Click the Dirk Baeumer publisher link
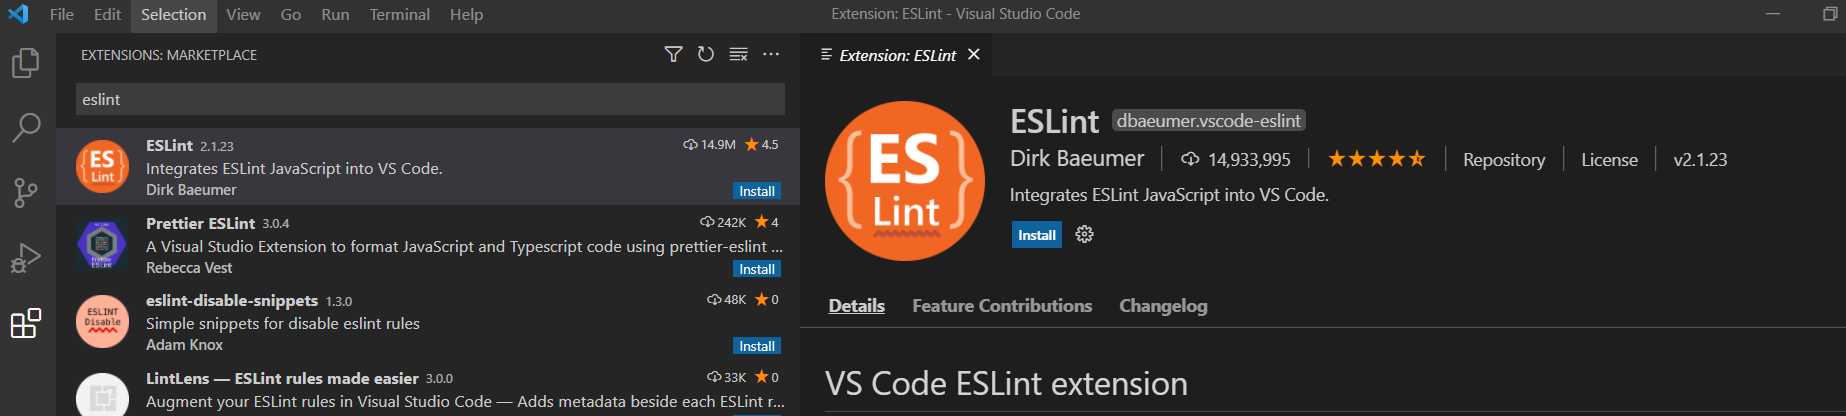Image resolution: width=1846 pixels, height=416 pixels. coord(1077,159)
